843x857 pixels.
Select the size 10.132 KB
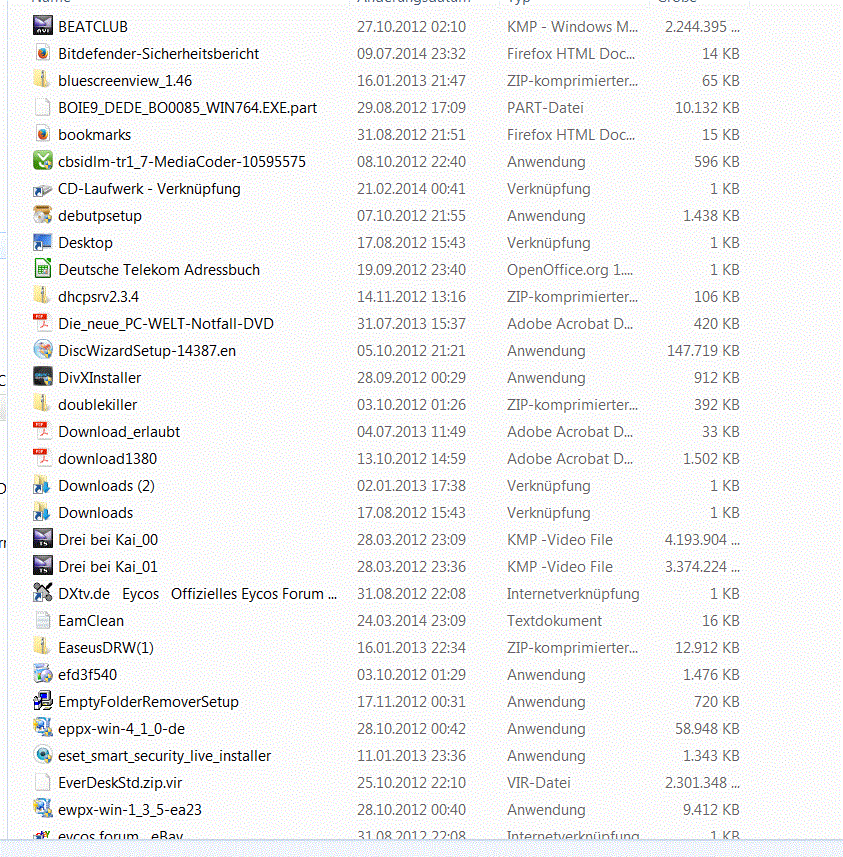pos(707,108)
